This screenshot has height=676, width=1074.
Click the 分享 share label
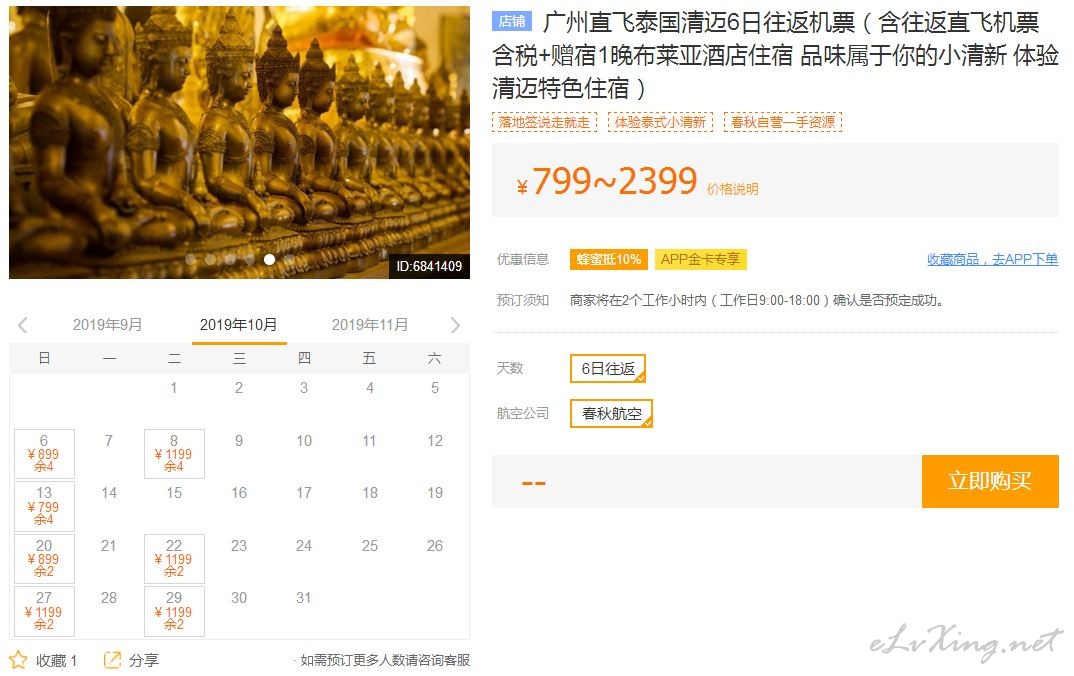[x=144, y=660]
